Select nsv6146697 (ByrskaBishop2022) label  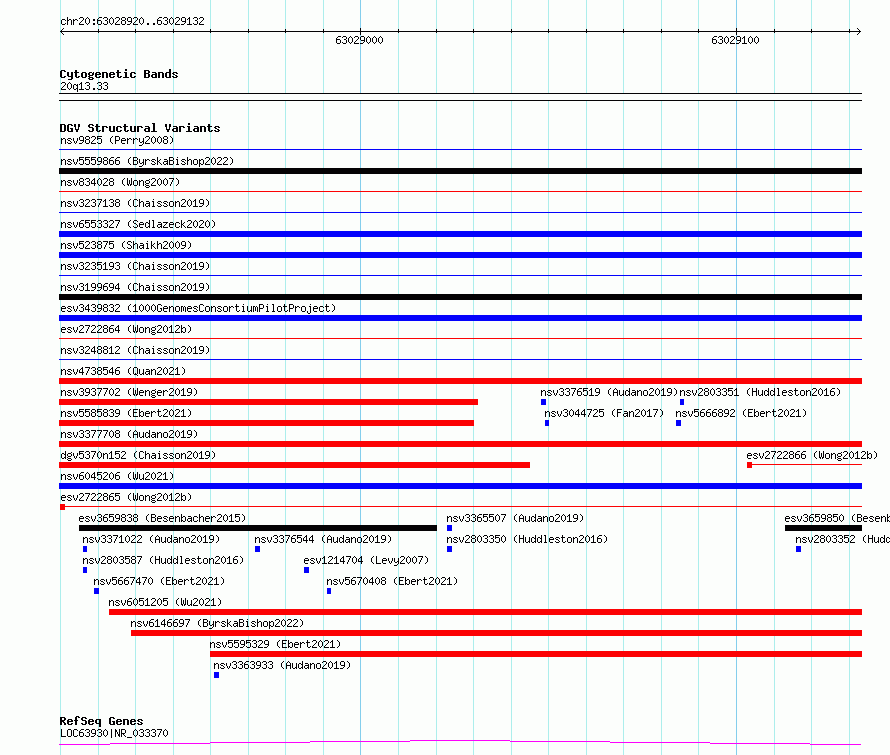pos(217,623)
